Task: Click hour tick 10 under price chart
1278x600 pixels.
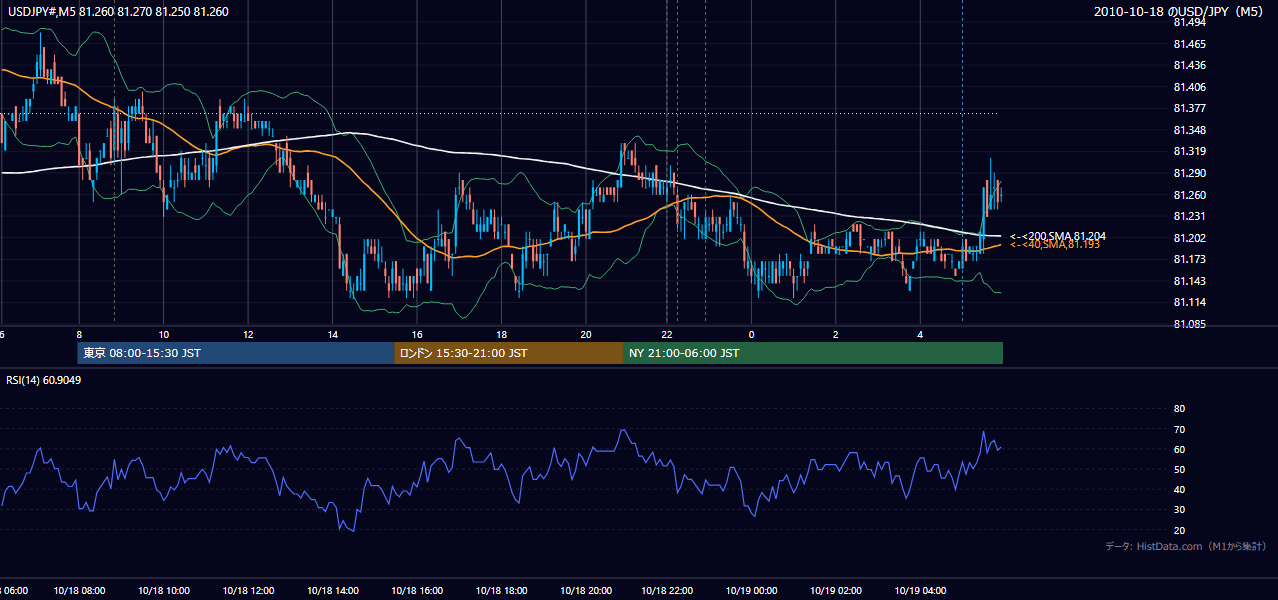Action: (x=163, y=334)
